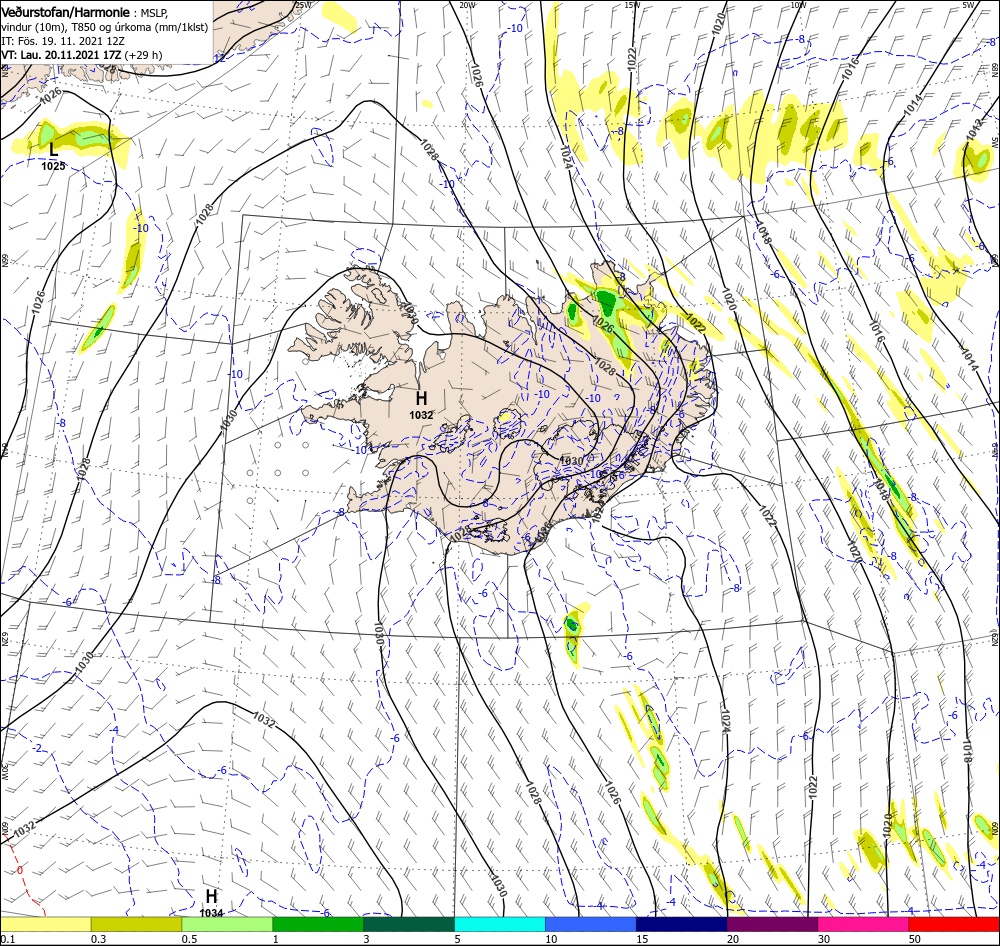Click the '0.1' legend value
This screenshot has width=1000, height=946.
pyautogui.click(x=8, y=939)
